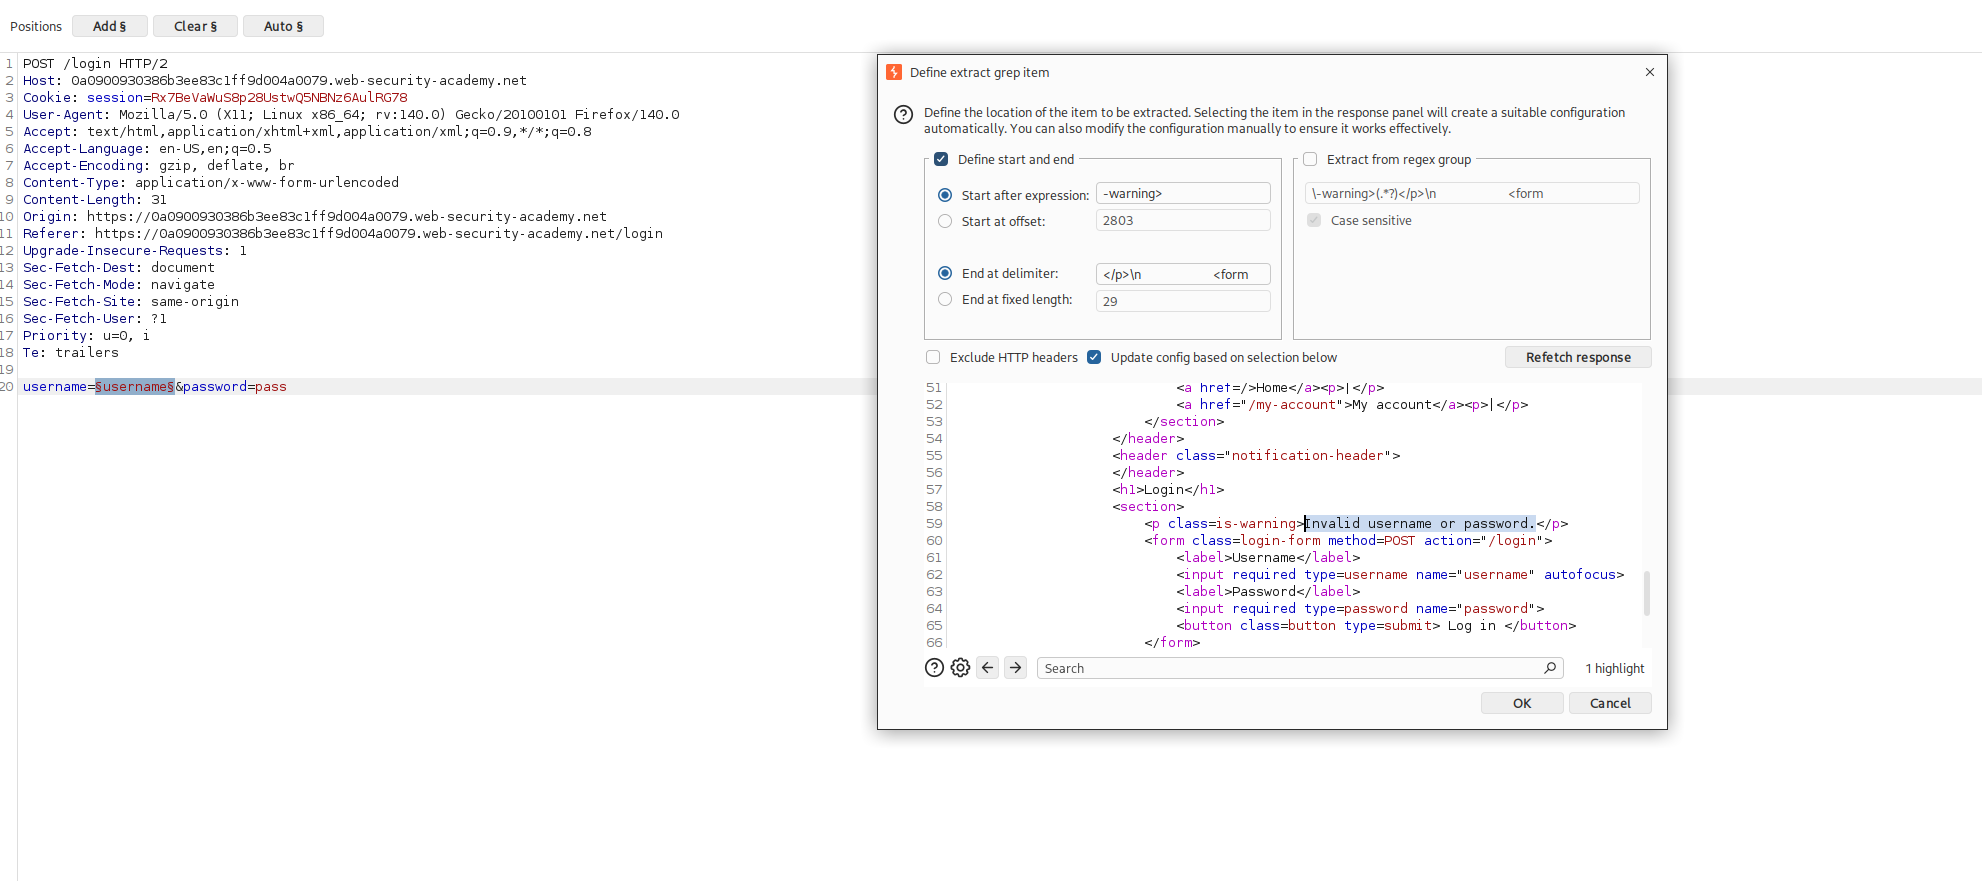Choose the End at fixed length radio
1982x881 pixels.
(945, 299)
